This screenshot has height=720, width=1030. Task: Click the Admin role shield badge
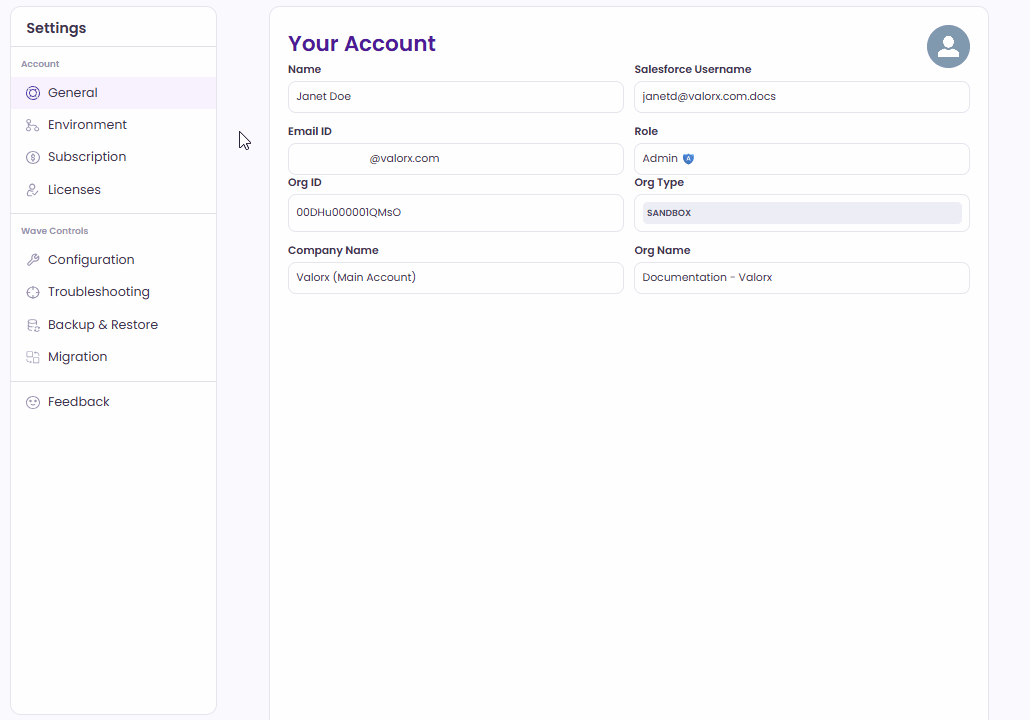pyautogui.click(x=688, y=159)
